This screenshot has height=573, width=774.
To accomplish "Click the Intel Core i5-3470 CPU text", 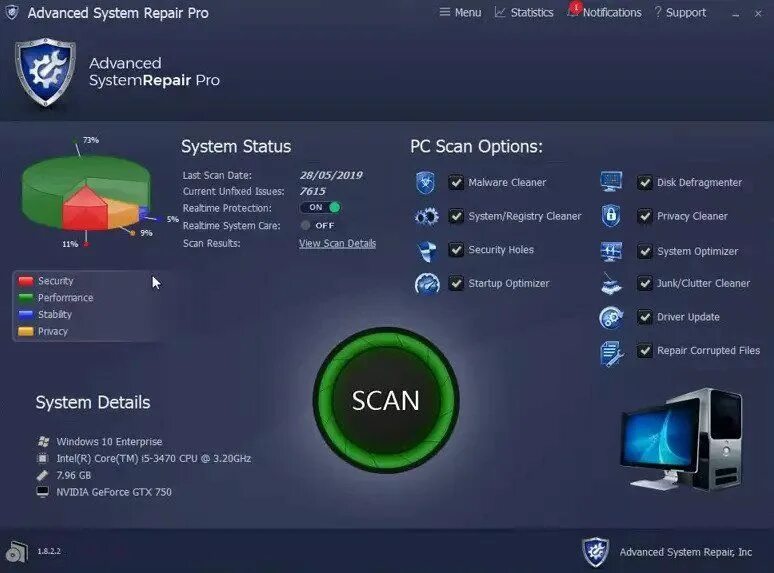I will pyautogui.click(x=154, y=458).
